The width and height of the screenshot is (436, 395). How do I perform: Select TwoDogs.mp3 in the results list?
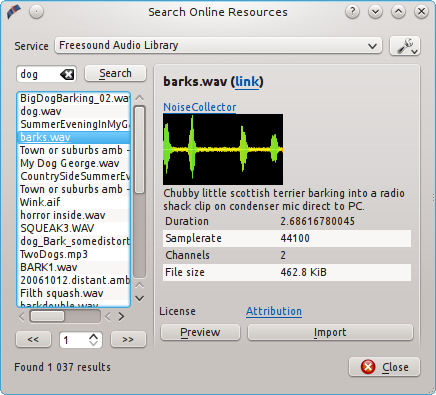74,254
